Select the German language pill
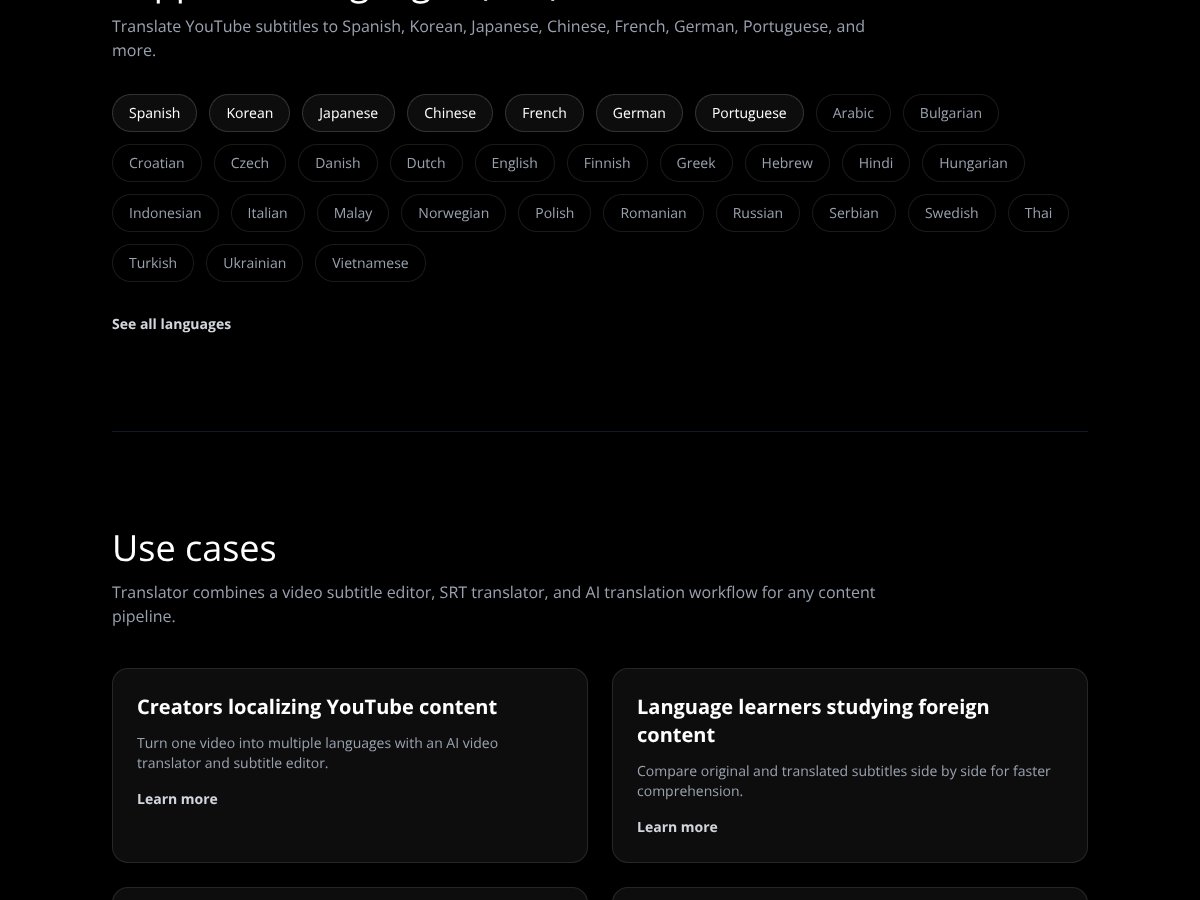1200x900 pixels. point(639,113)
